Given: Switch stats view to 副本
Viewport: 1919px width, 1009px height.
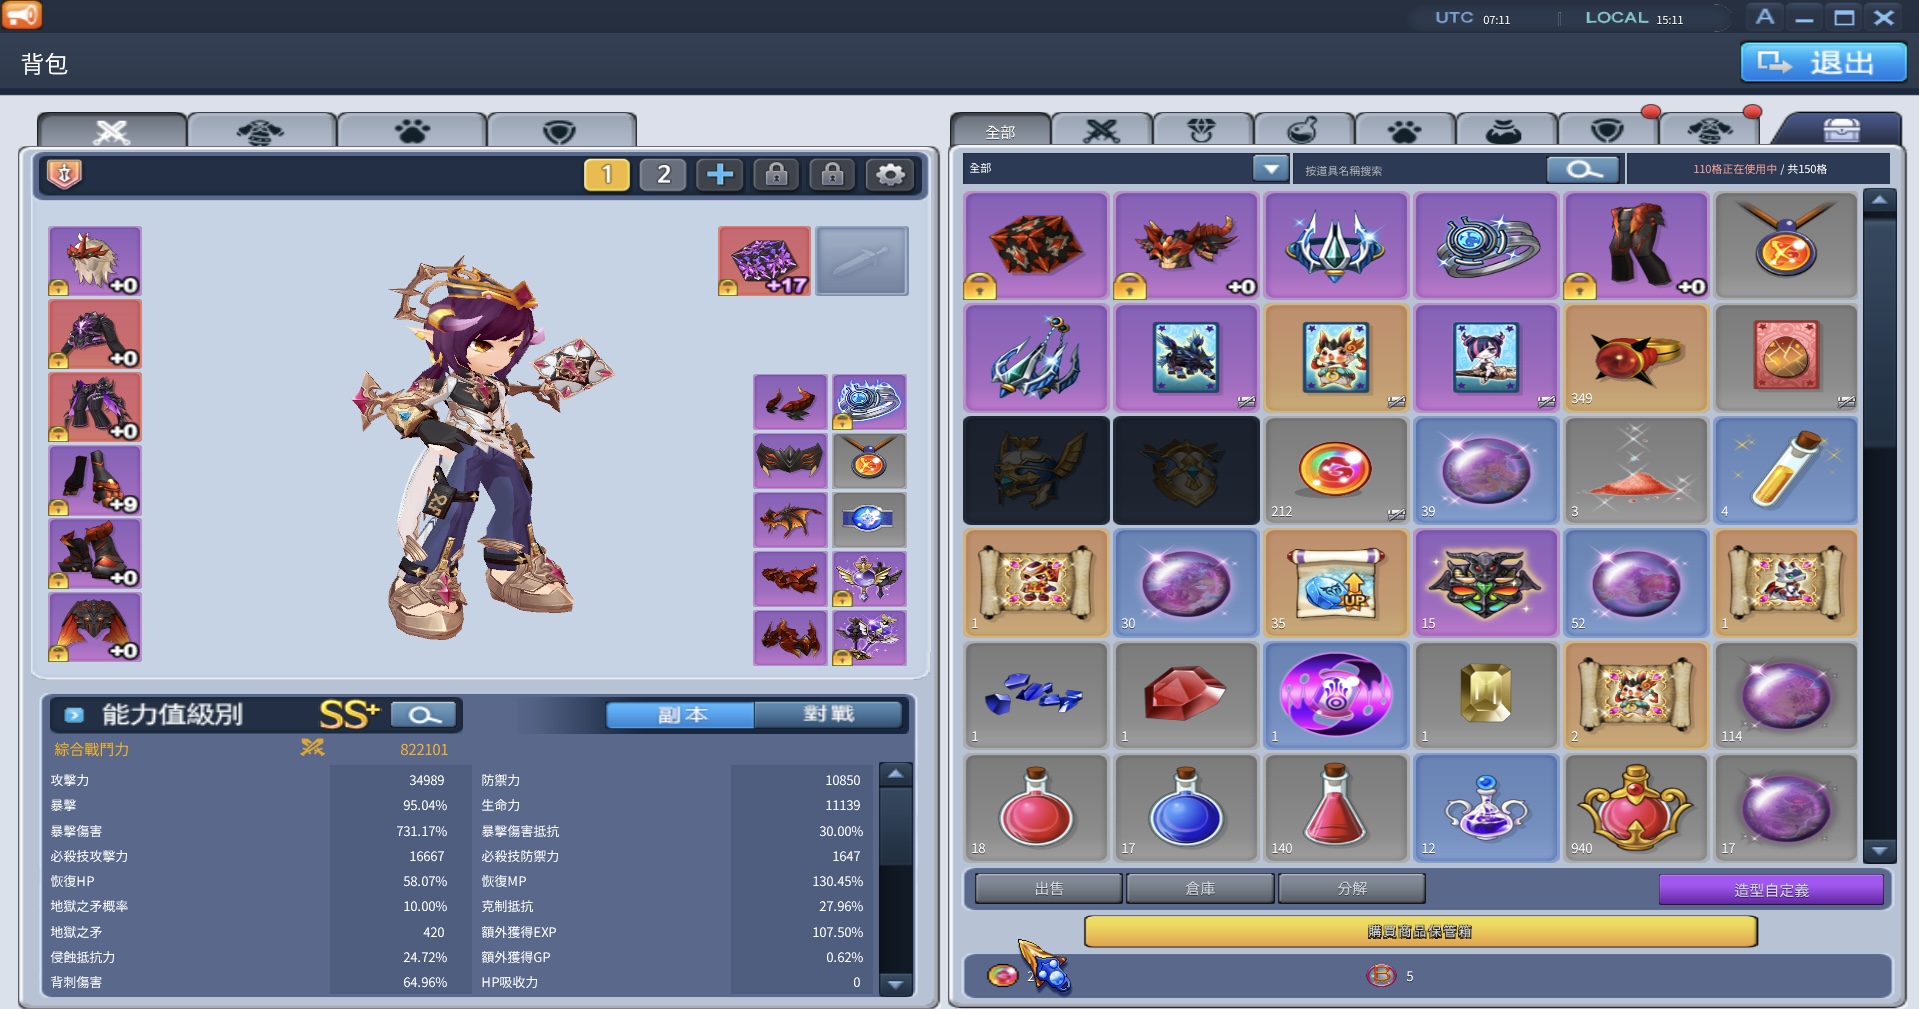Looking at the screenshot, I should click(x=681, y=715).
